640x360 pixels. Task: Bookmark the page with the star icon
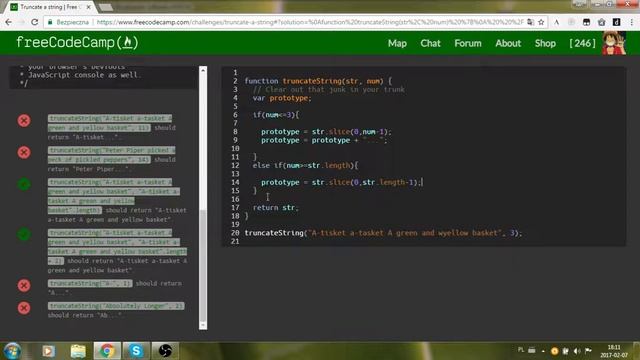[x=541, y=22]
